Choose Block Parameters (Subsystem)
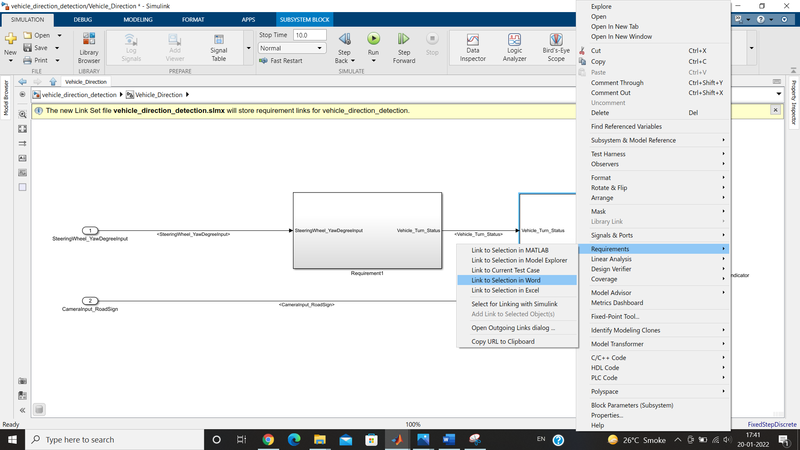This screenshot has height=450, width=800. coord(654,406)
